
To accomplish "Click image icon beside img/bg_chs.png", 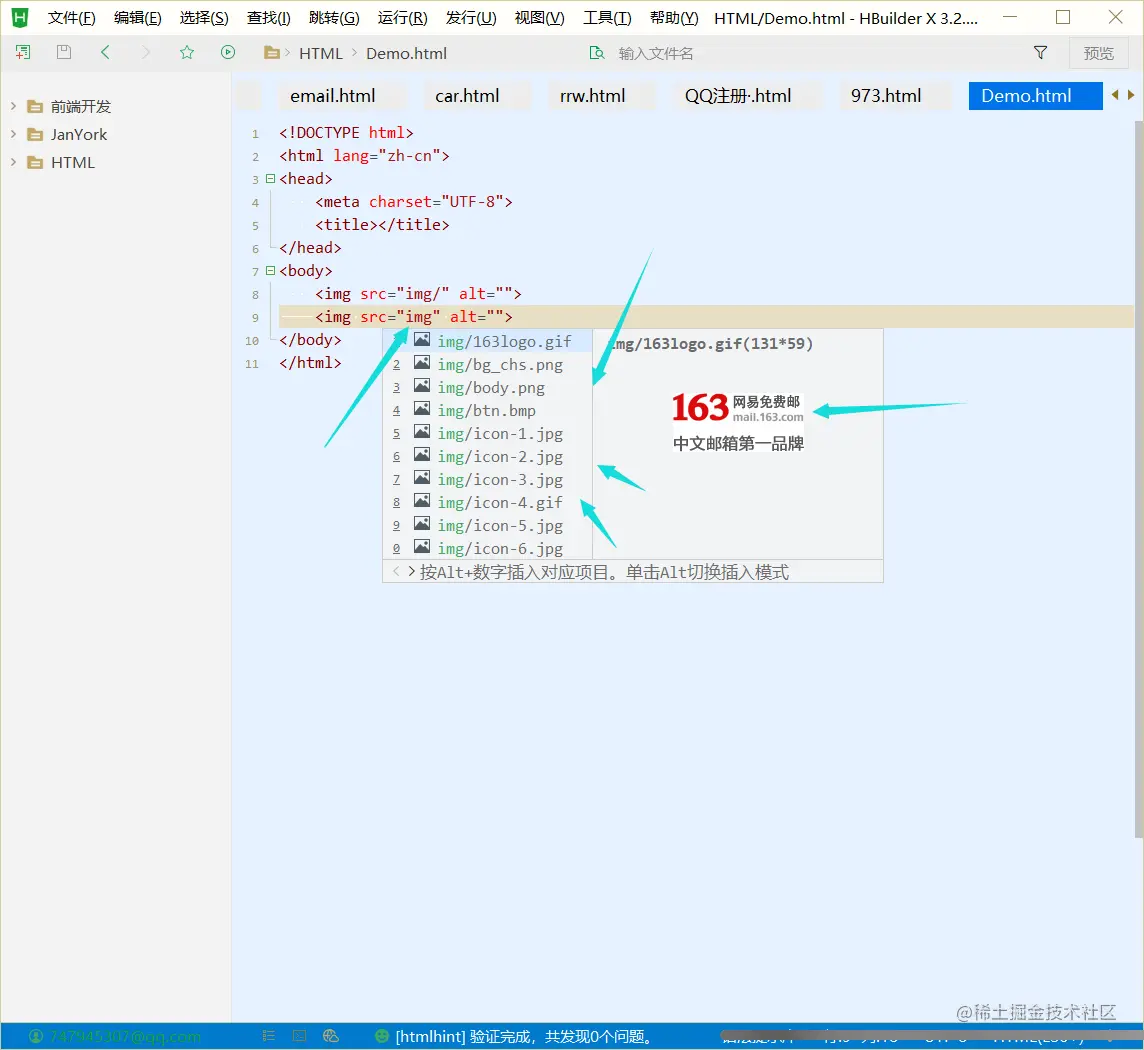I will (422, 363).
